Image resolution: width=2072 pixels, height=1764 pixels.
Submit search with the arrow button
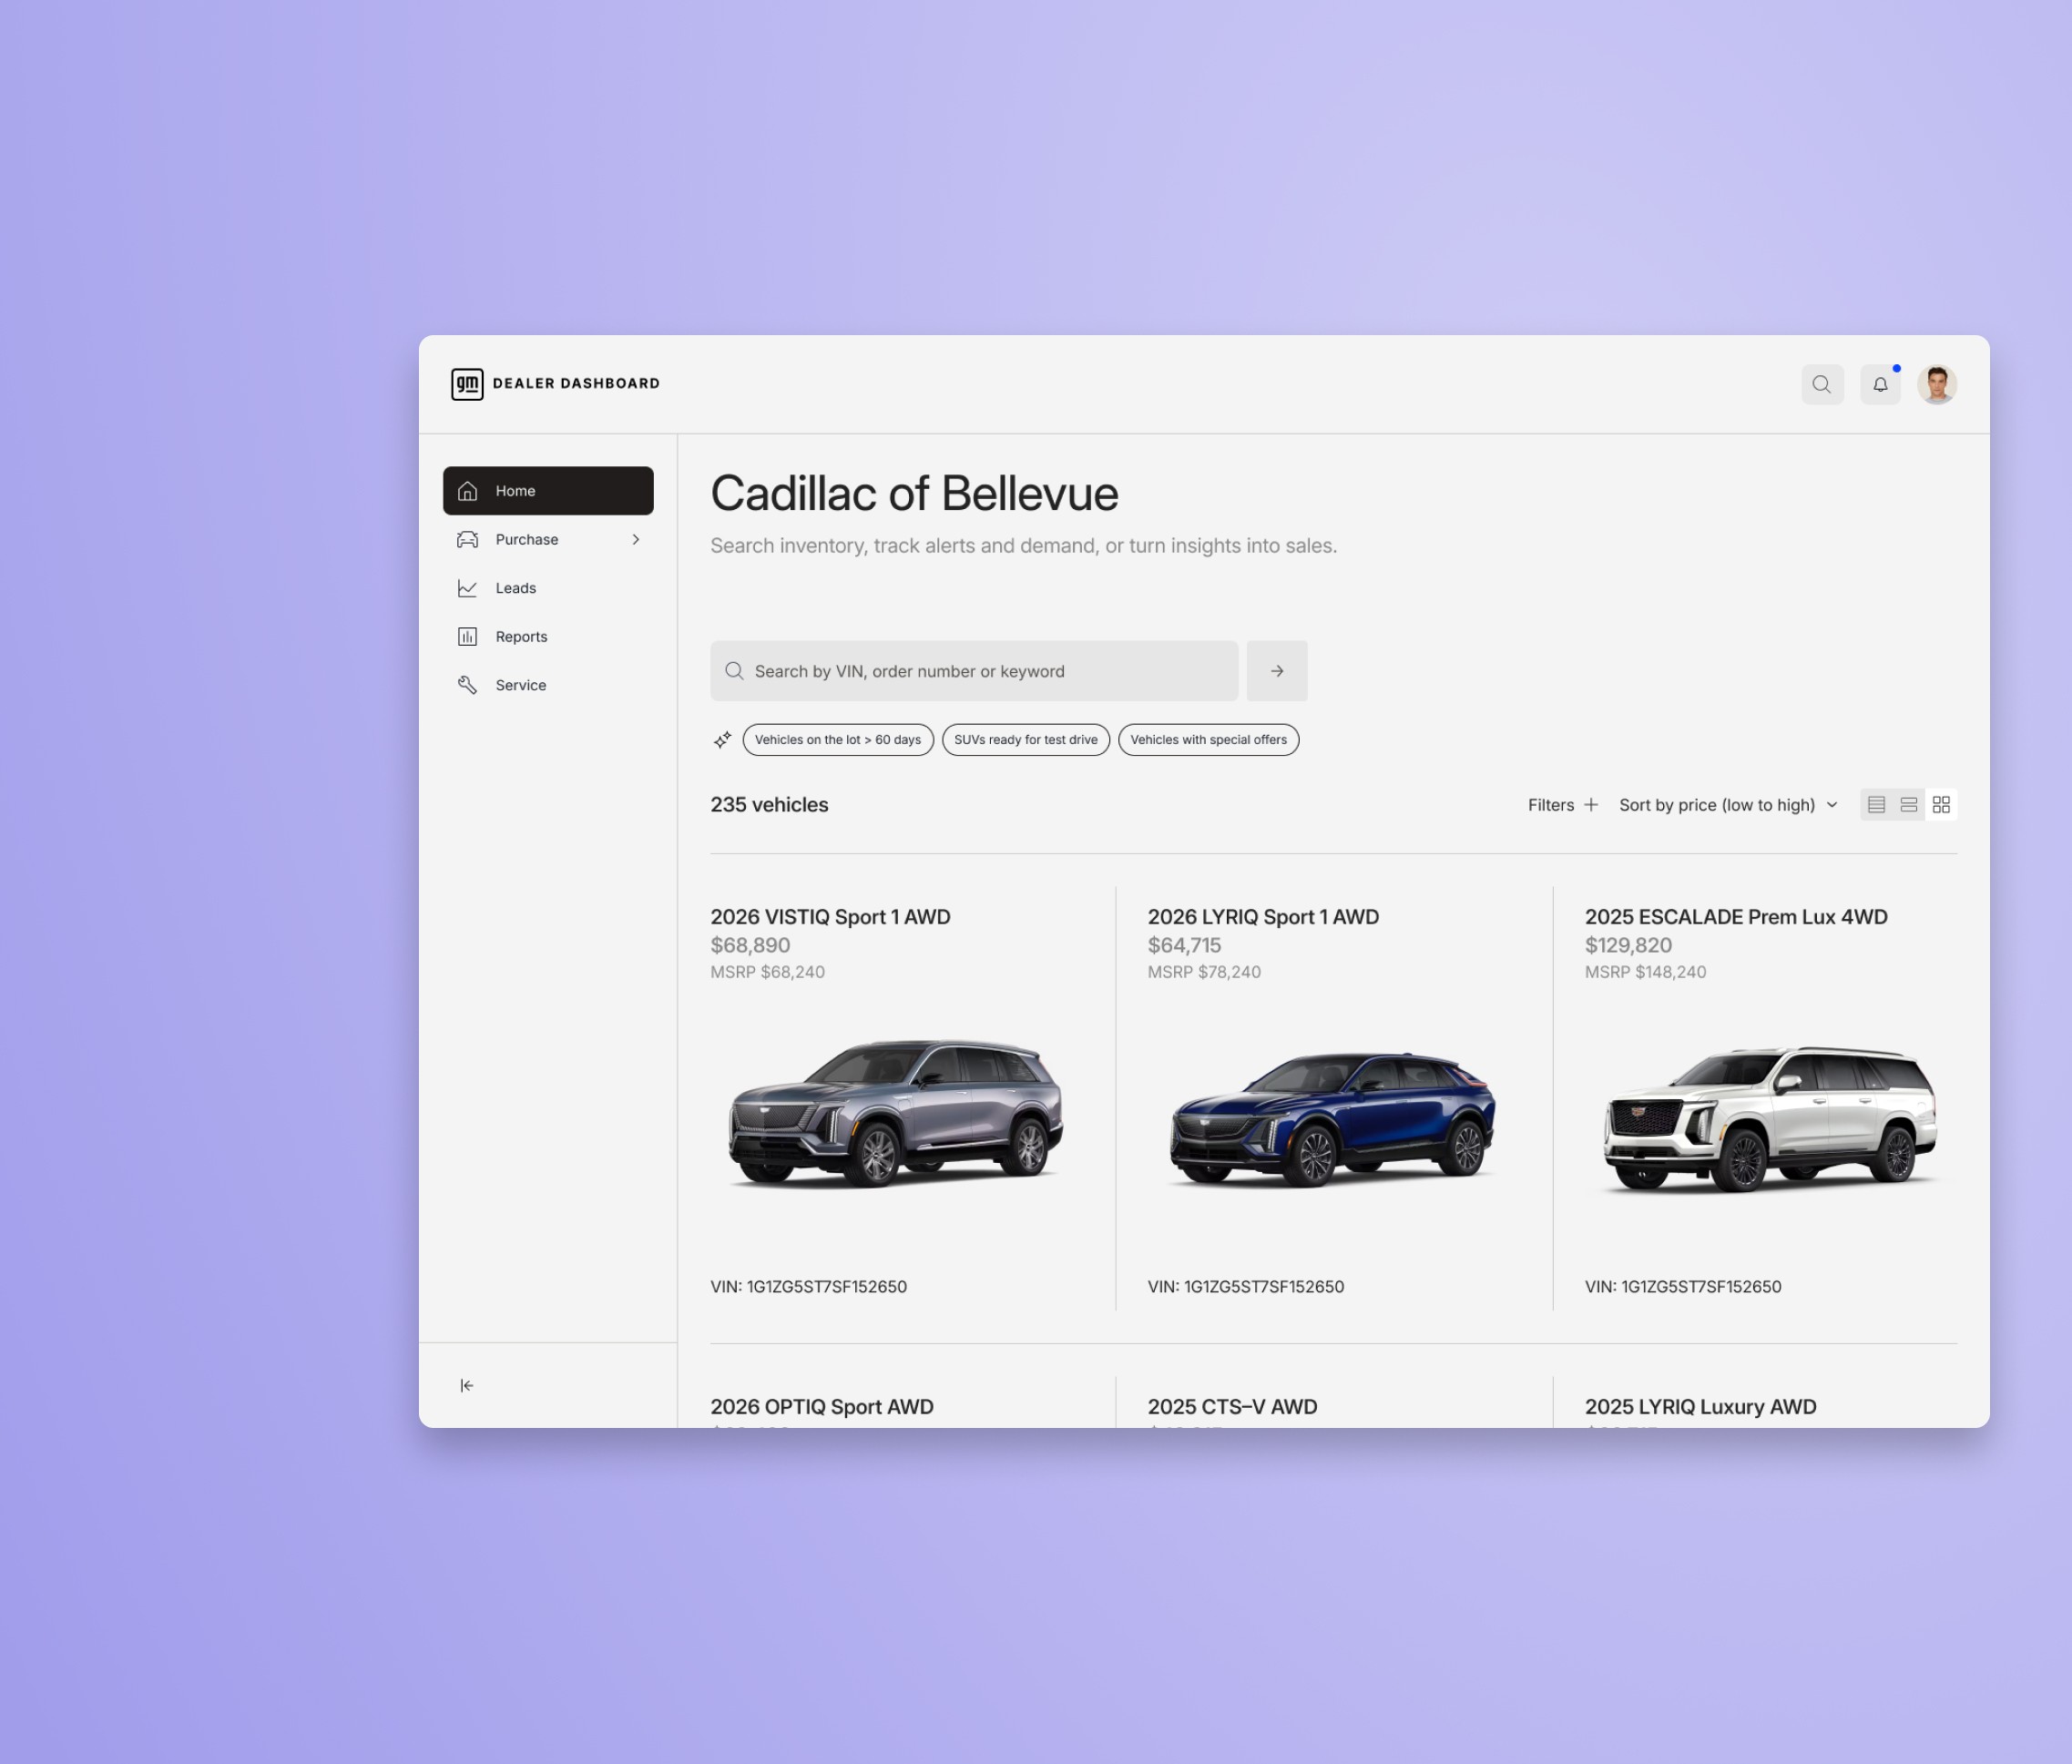tap(1276, 671)
